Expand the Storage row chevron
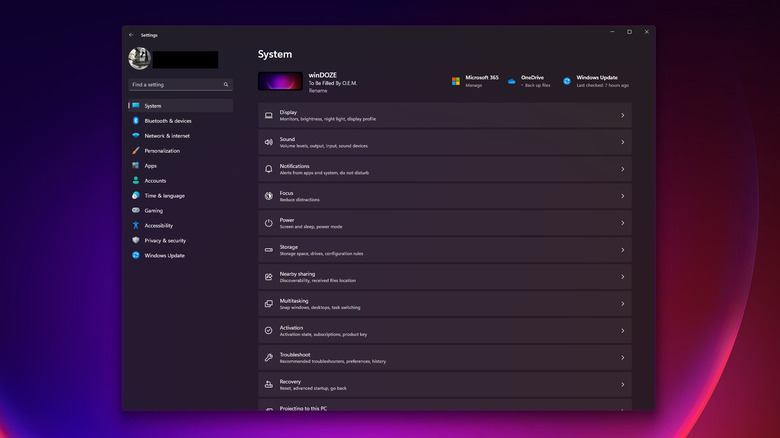780x438 pixels. pos(622,250)
